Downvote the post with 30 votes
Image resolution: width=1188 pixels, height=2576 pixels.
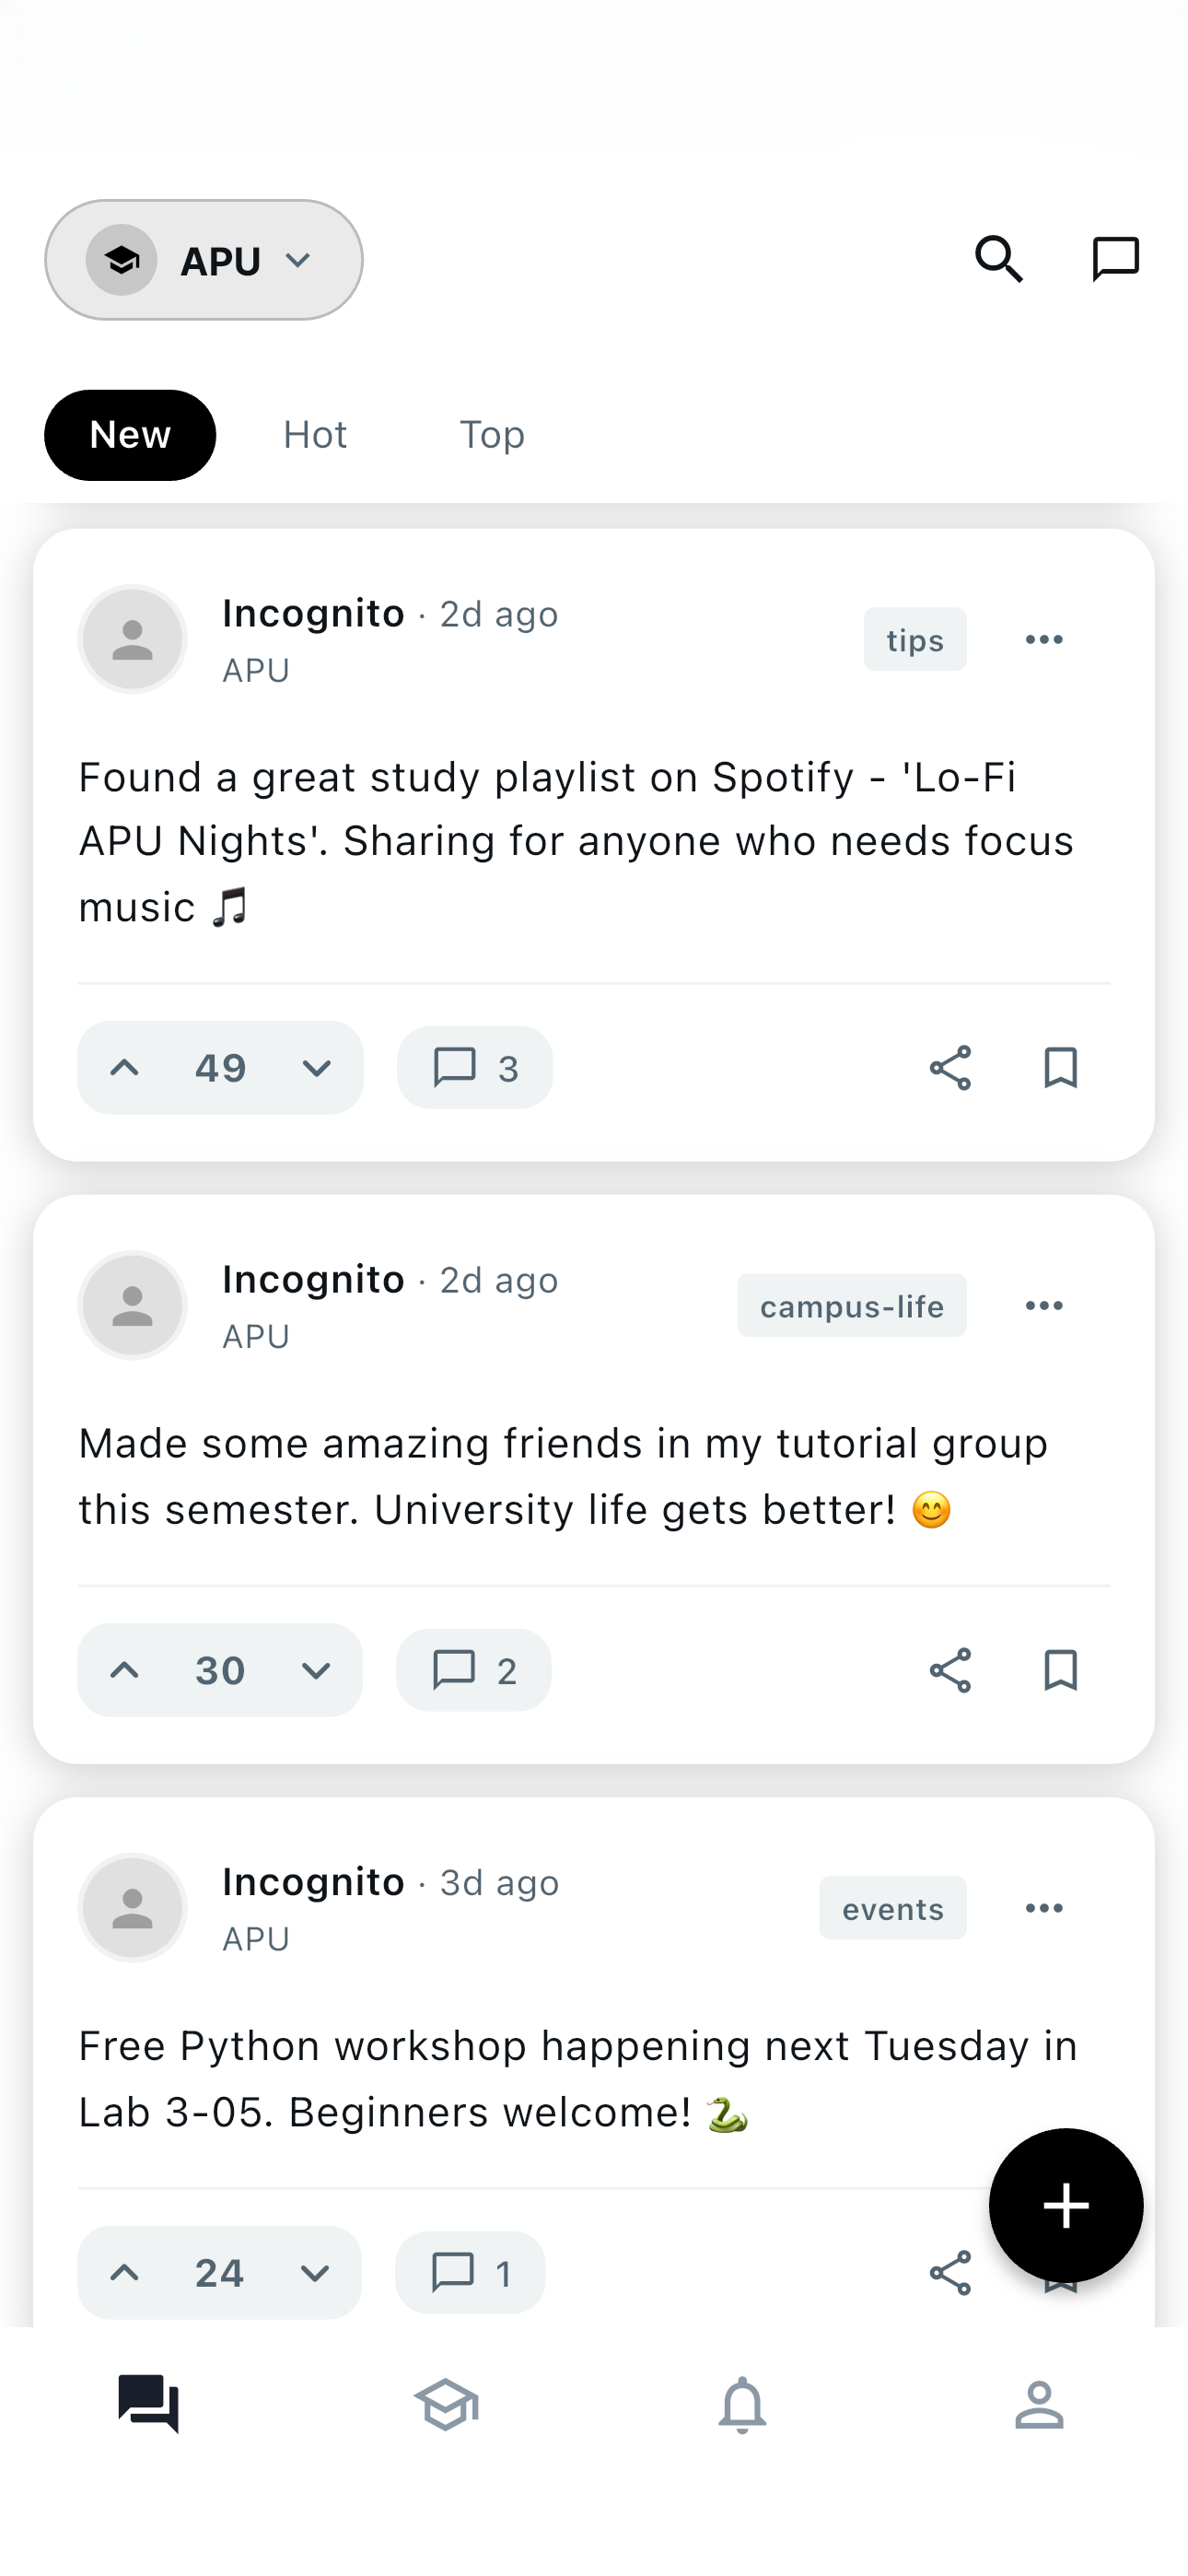pos(316,1670)
